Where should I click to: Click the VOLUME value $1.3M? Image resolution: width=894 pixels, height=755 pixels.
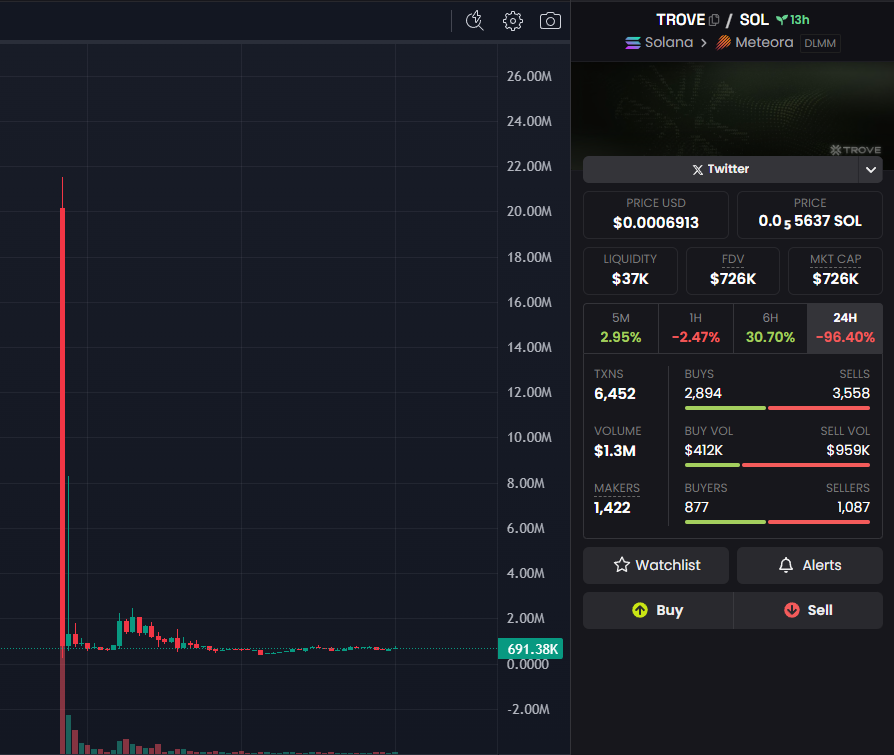(615, 450)
